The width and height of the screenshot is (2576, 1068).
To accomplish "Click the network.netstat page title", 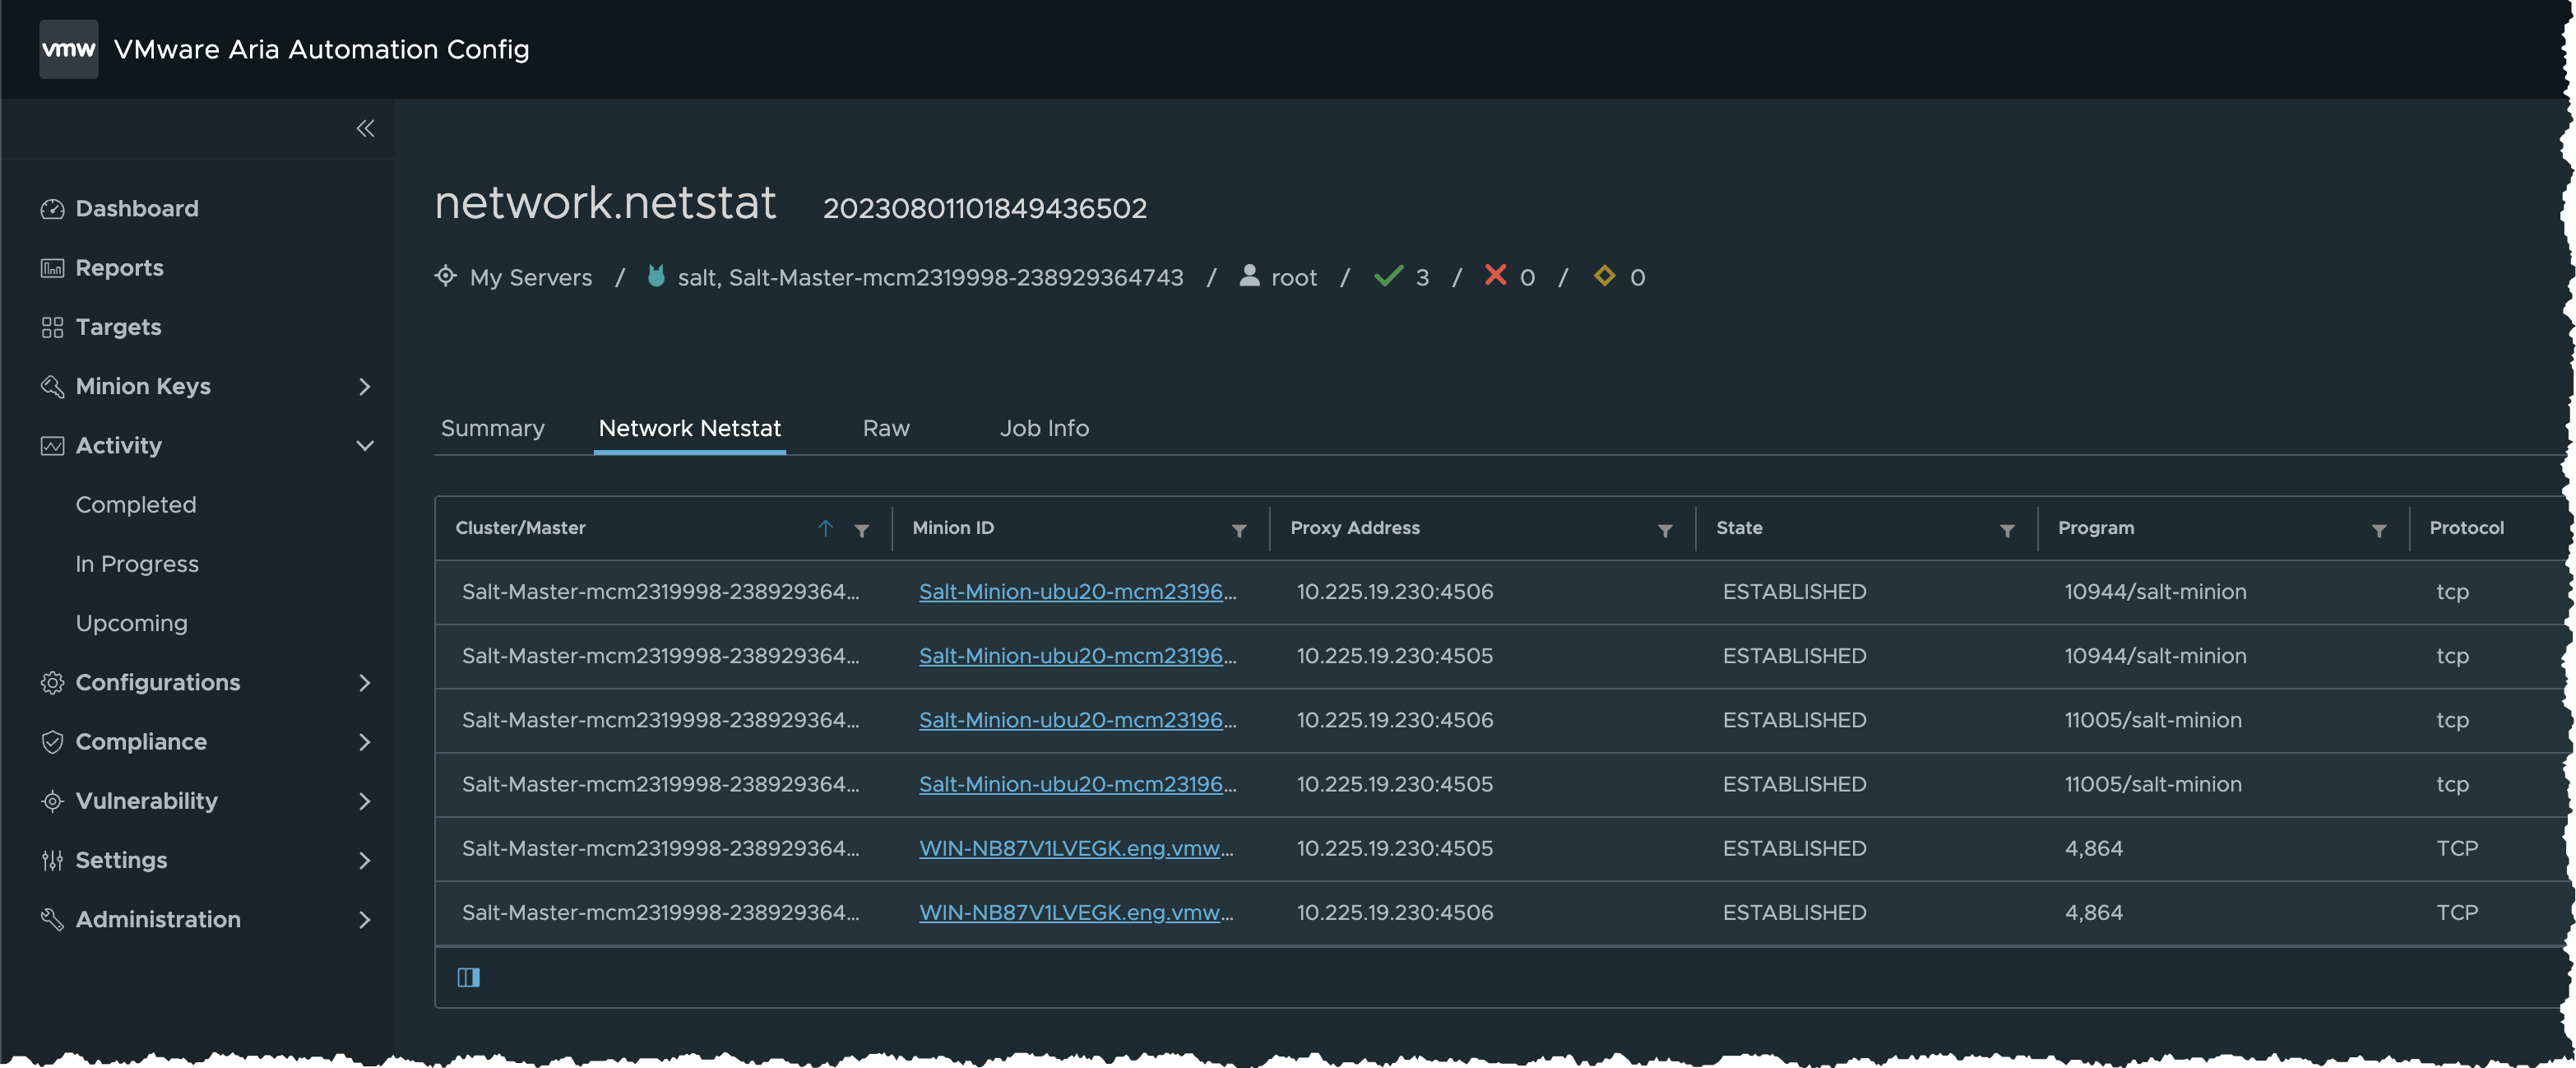I will pyautogui.click(x=605, y=203).
